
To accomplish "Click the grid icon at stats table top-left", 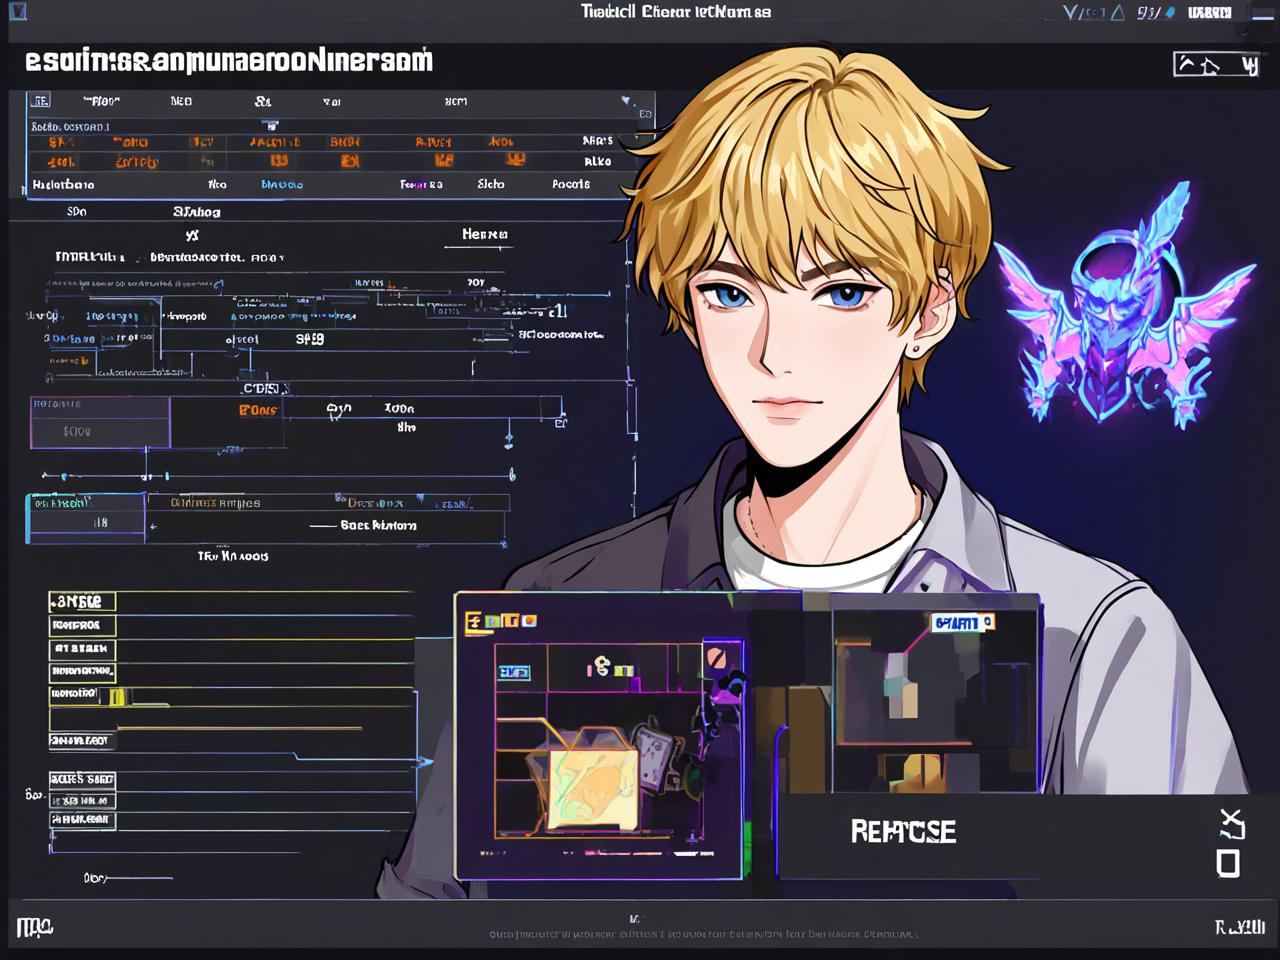I will click(39, 101).
